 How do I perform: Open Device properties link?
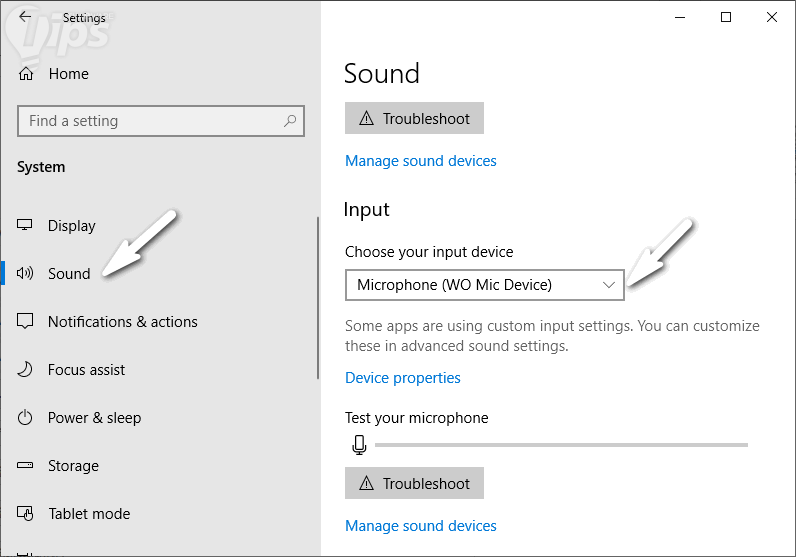pyautogui.click(x=403, y=378)
